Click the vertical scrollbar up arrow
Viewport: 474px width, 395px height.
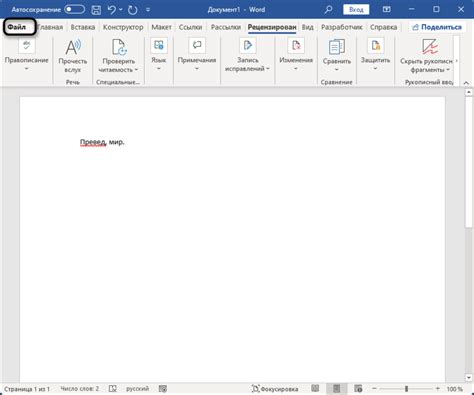point(469,92)
